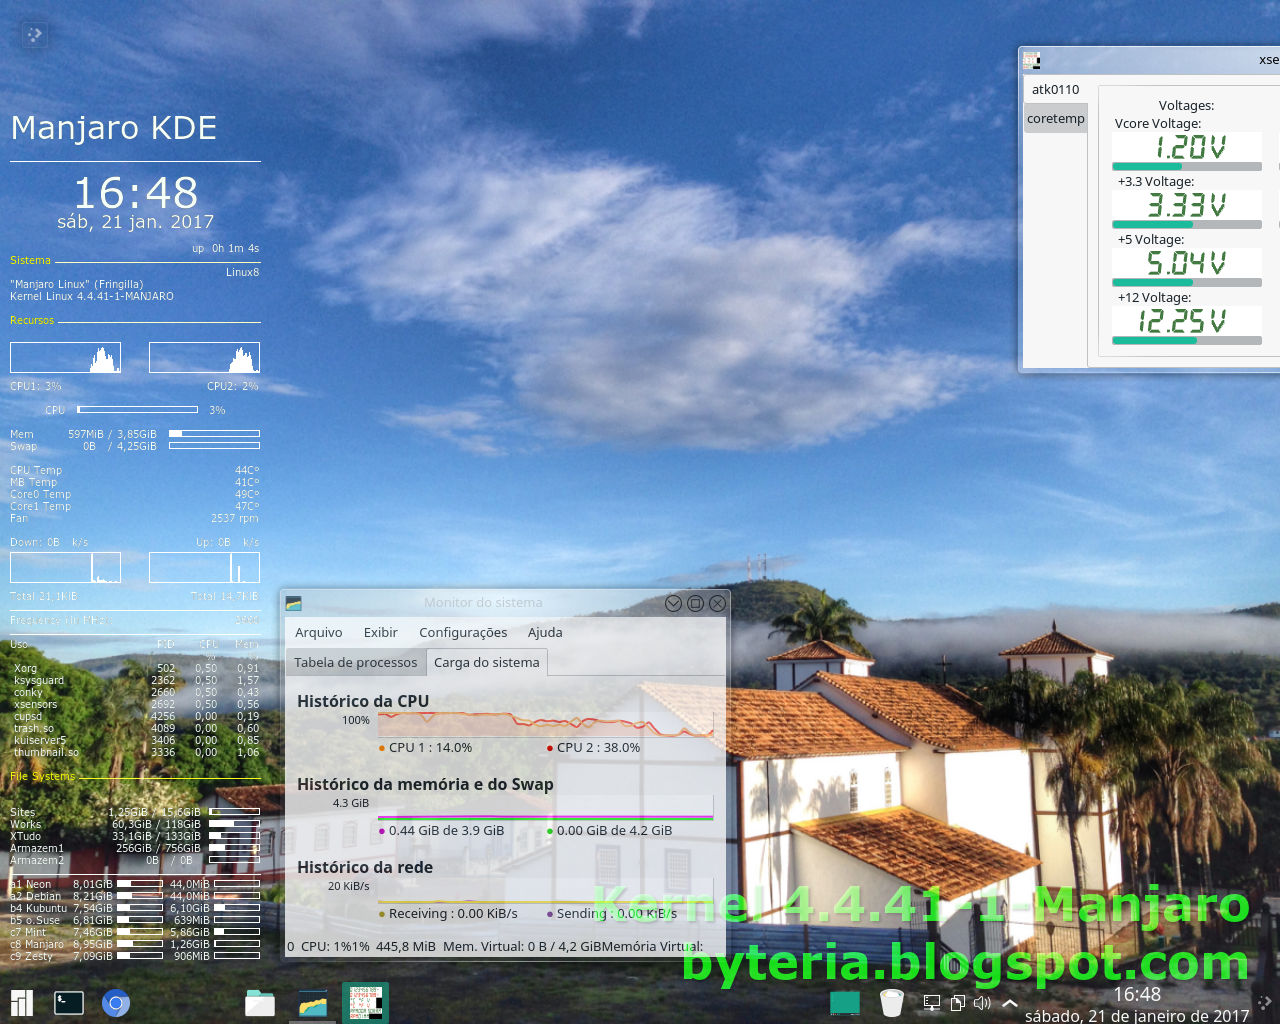
Task: Click Monitor do sistema window icon
Action: [x=294, y=603]
